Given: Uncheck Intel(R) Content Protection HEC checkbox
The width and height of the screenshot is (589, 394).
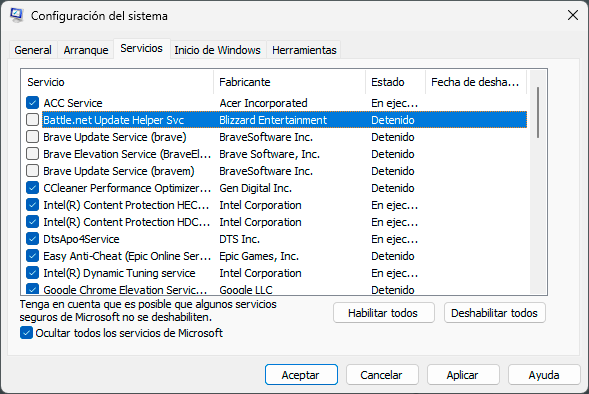Looking at the screenshot, I should pos(32,205).
